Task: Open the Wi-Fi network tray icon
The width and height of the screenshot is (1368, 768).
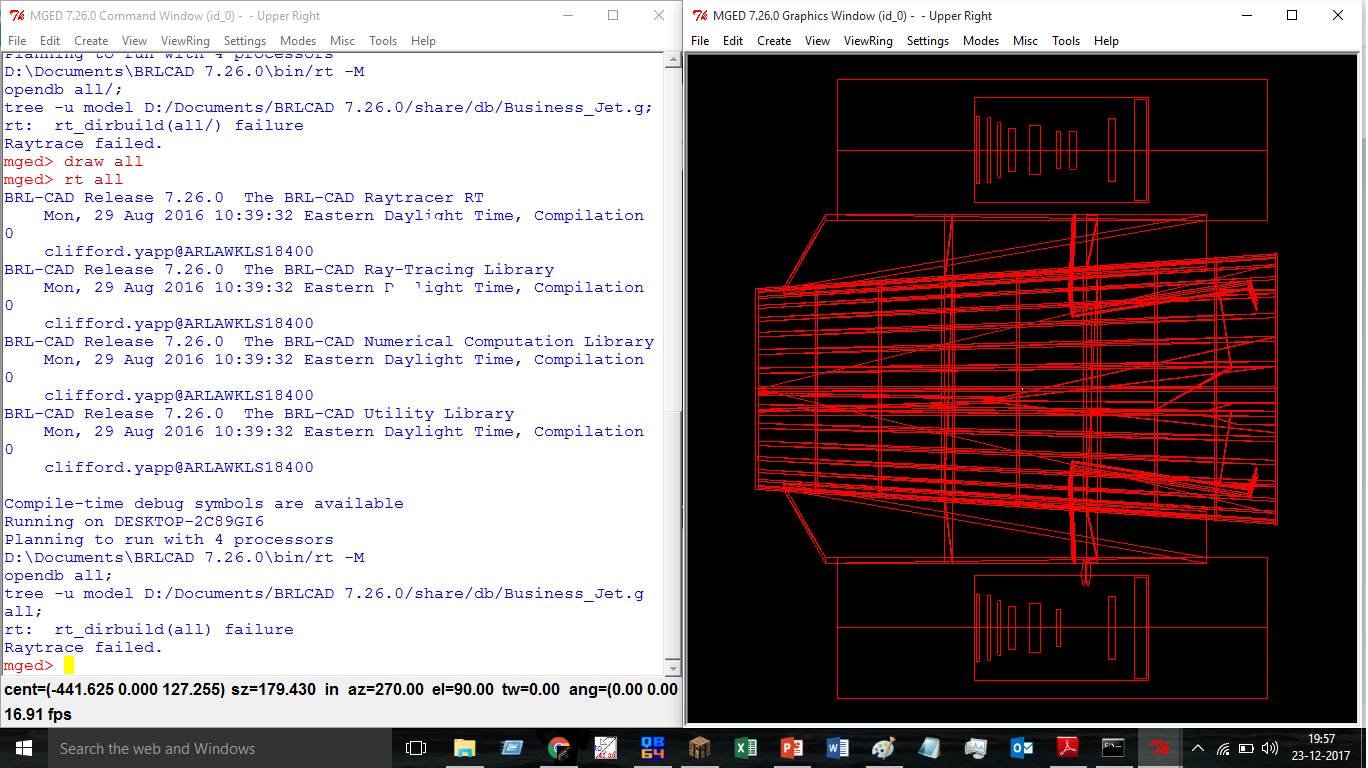Action: point(1222,748)
